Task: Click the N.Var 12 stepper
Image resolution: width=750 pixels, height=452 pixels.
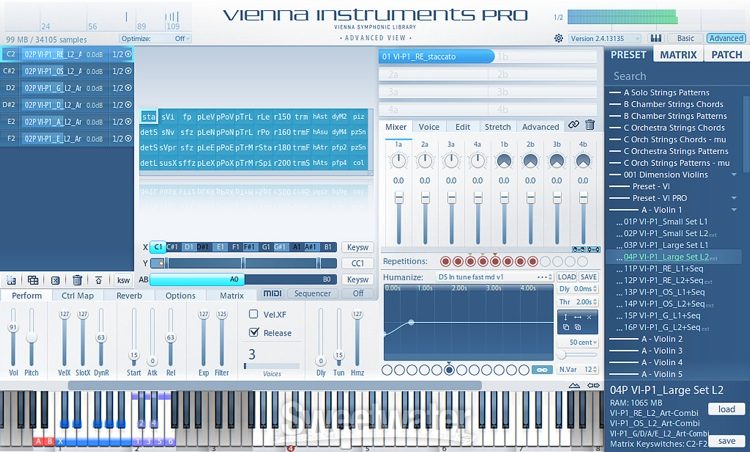Action: (595, 370)
